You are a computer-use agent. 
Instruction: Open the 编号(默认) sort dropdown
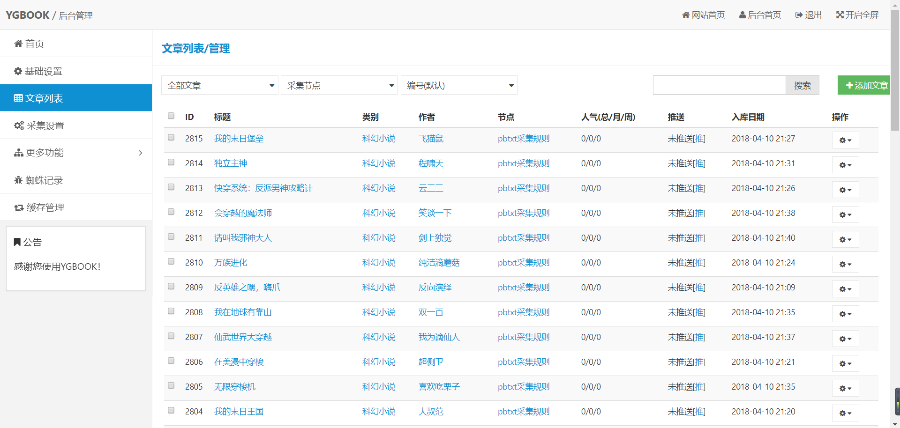click(459, 85)
